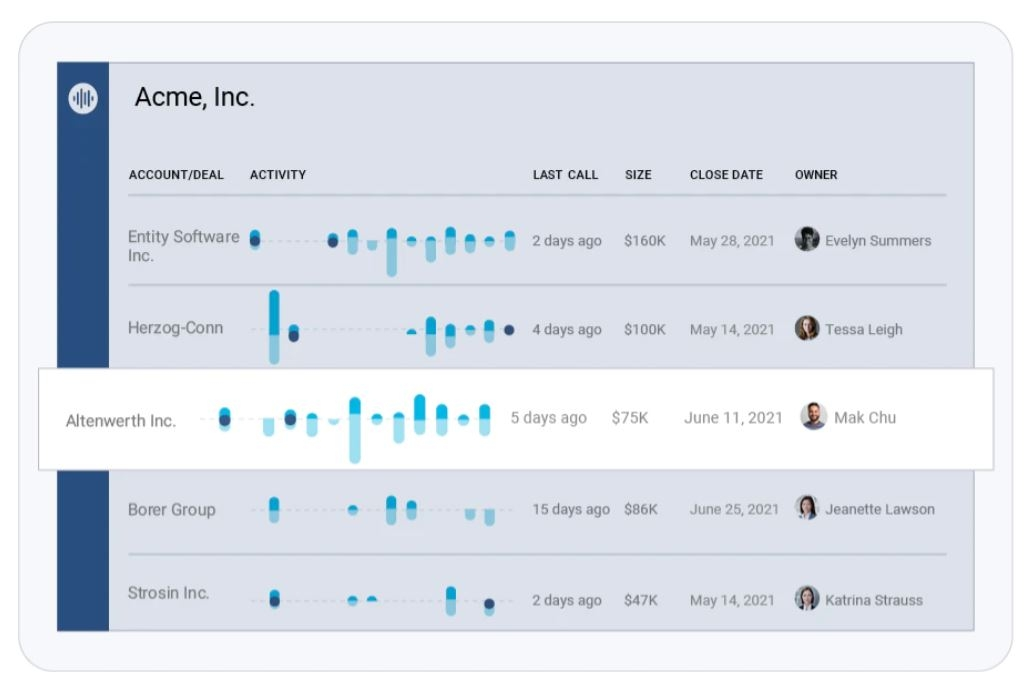
Task: Click Borer Group's activity timeline chart
Action: (382, 510)
